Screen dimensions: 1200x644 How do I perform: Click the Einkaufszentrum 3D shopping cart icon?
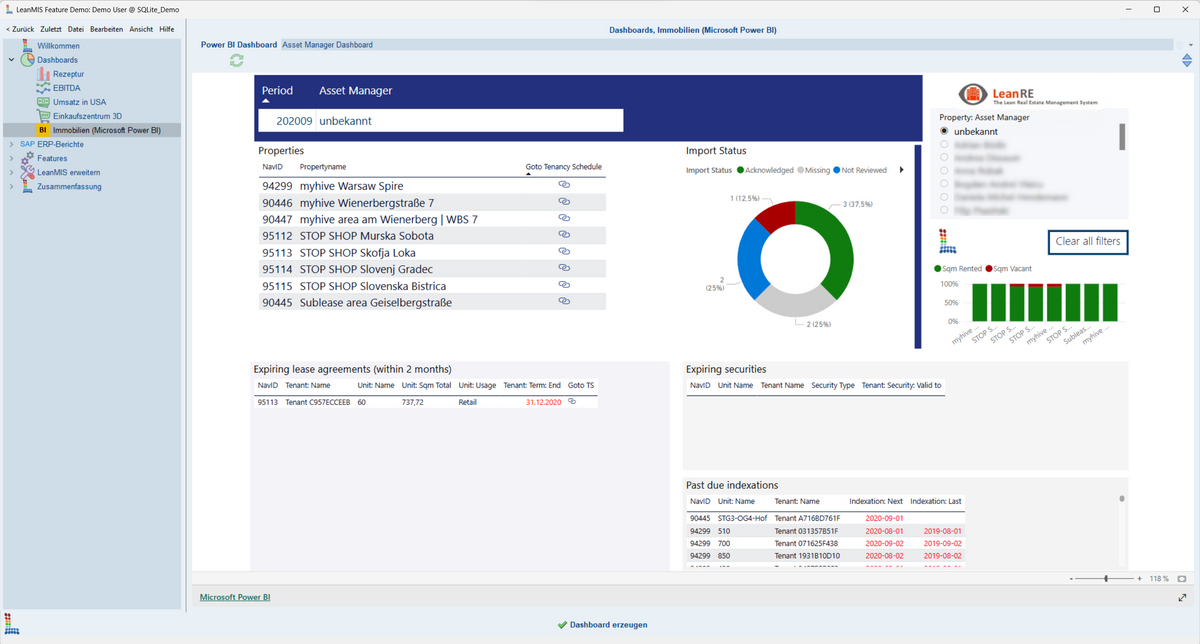click(x=43, y=116)
